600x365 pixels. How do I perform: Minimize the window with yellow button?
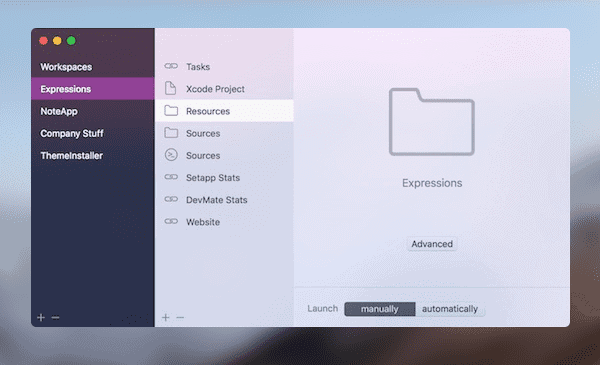click(x=57, y=41)
